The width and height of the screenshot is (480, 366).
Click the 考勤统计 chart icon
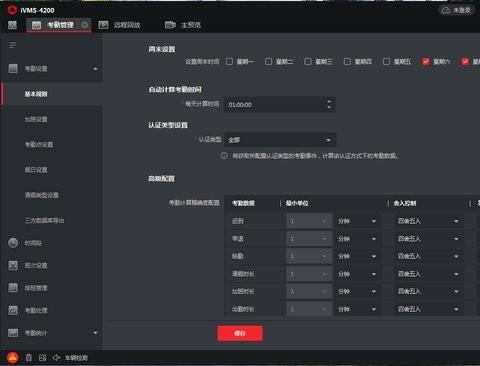coord(13,333)
